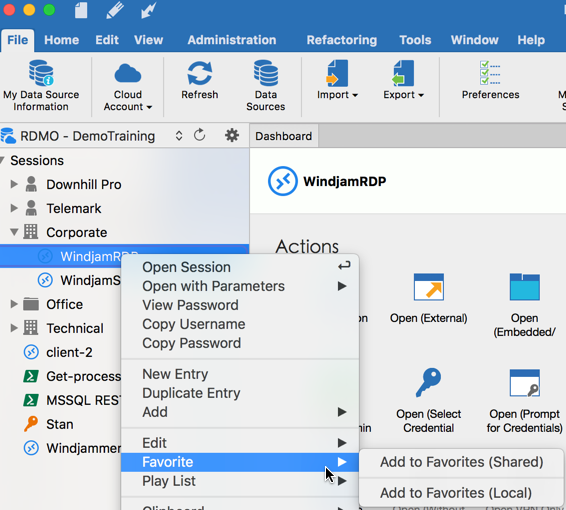This screenshot has height=510, width=566.
Task: Click the WindjamRDP icon in dashboard header
Action: [x=283, y=181]
